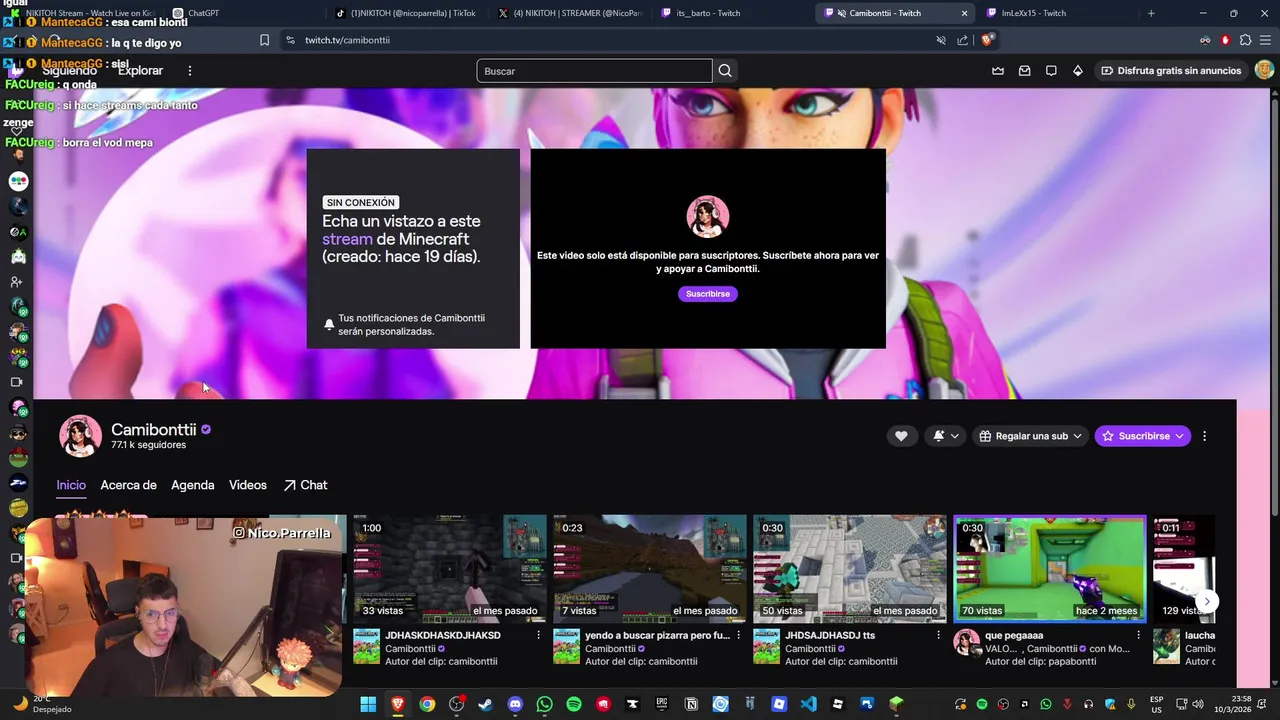
Task: Open the Get Bits diamond icon
Action: click(1077, 71)
